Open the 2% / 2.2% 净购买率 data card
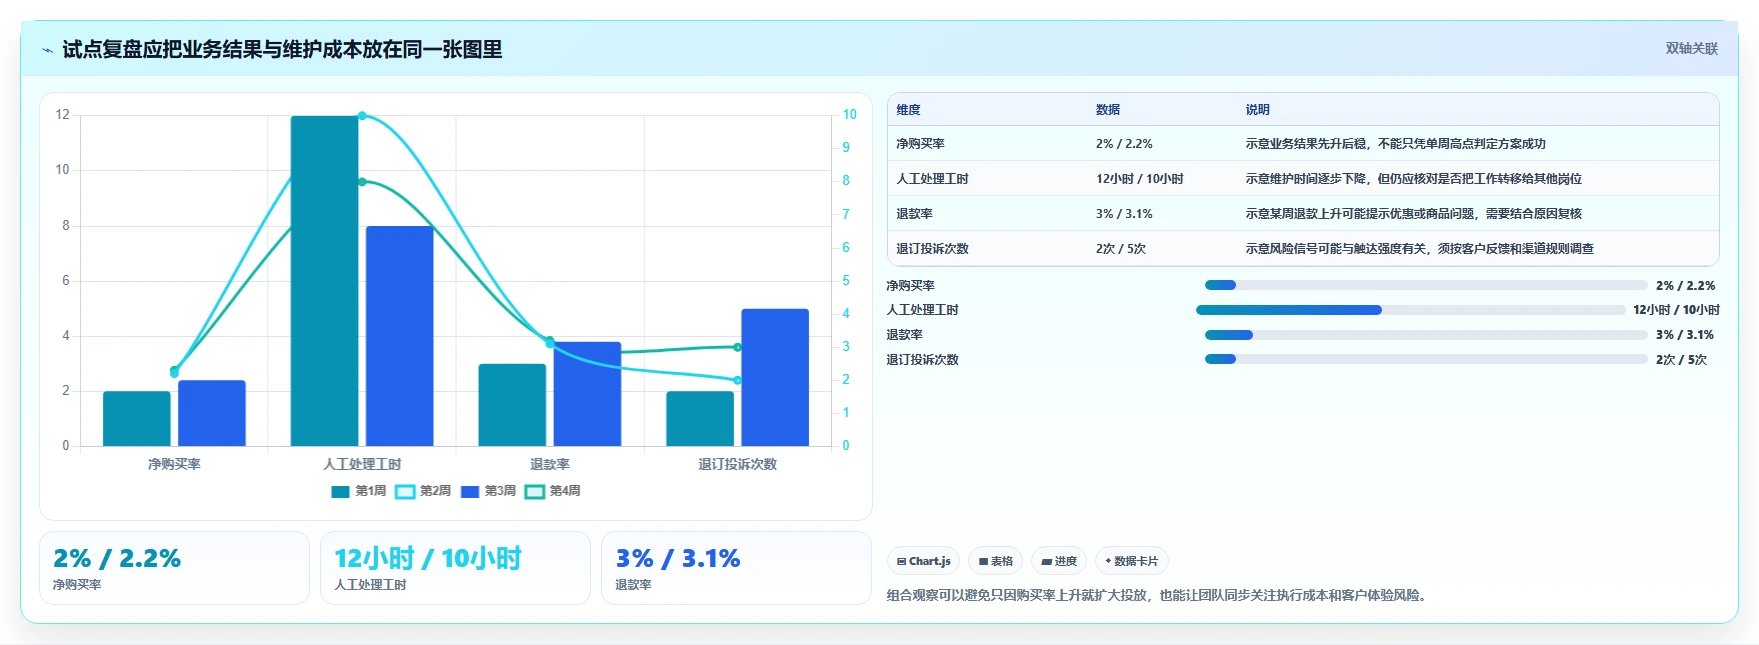Image resolution: width=1759 pixels, height=645 pixels. point(174,568)
